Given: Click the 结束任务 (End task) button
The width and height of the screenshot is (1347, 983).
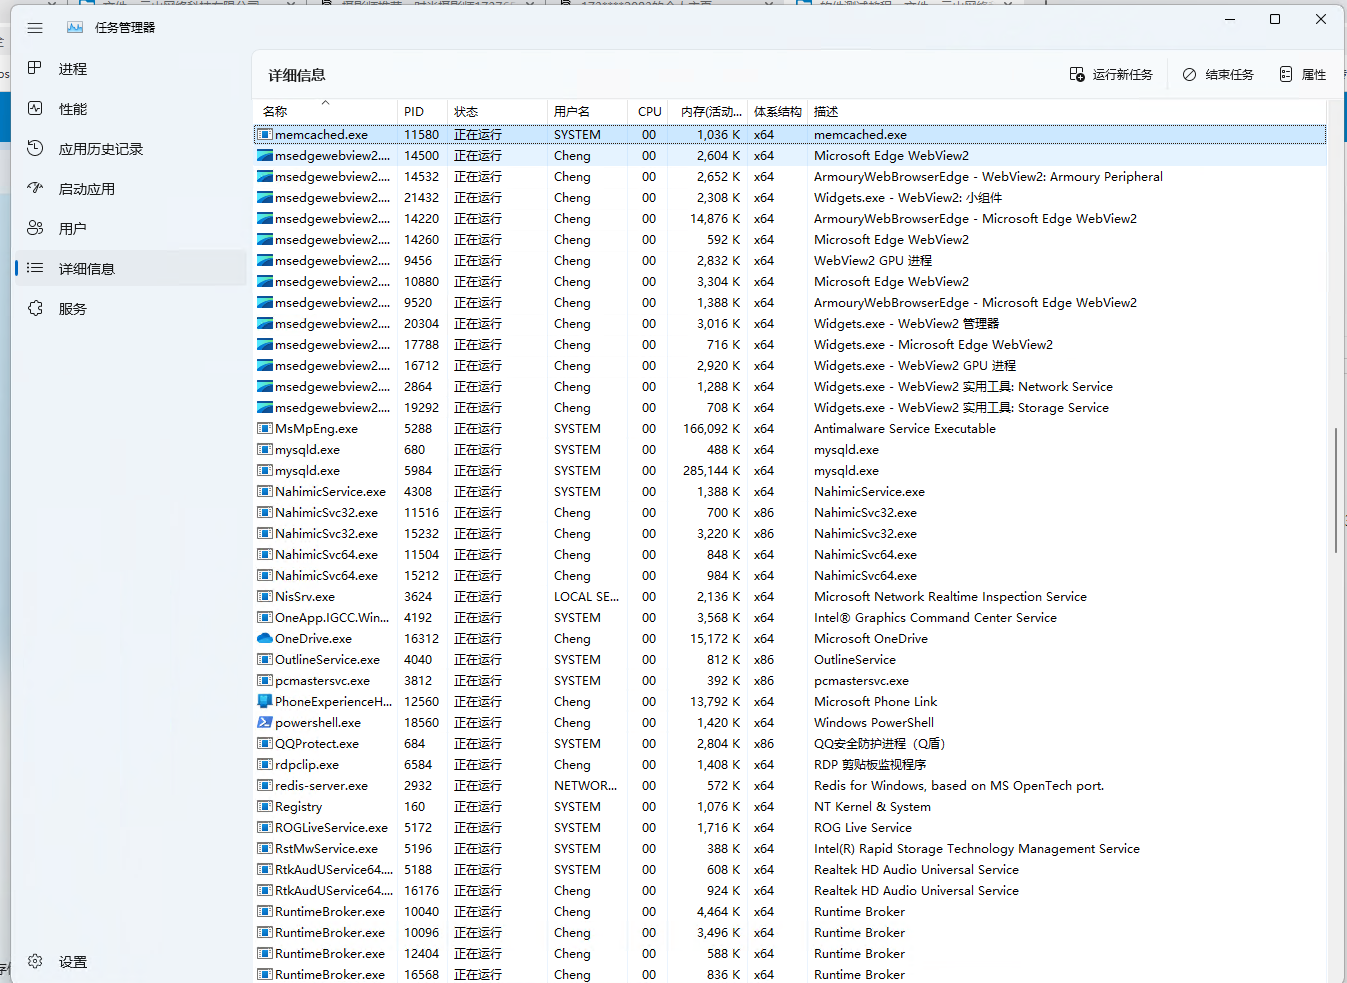Looking at the screenshot, I should click(1217, 73).
